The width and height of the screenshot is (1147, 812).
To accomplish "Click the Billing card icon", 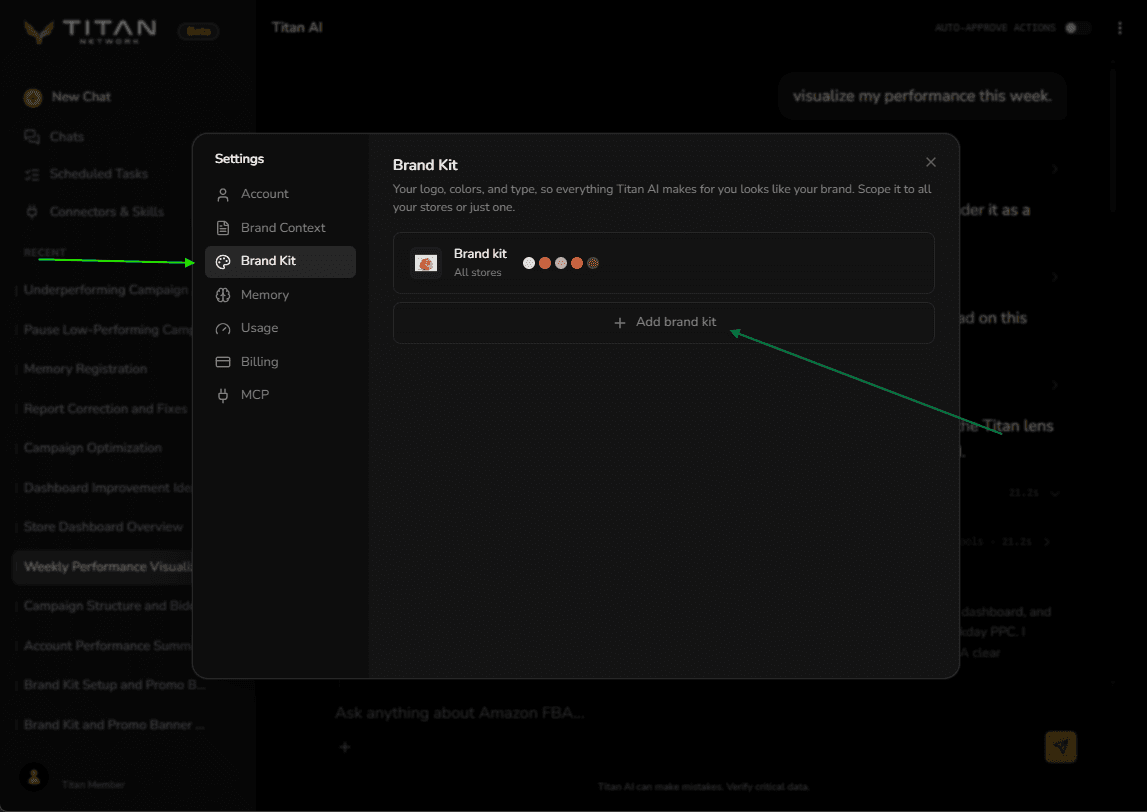I will pos(223,362).
